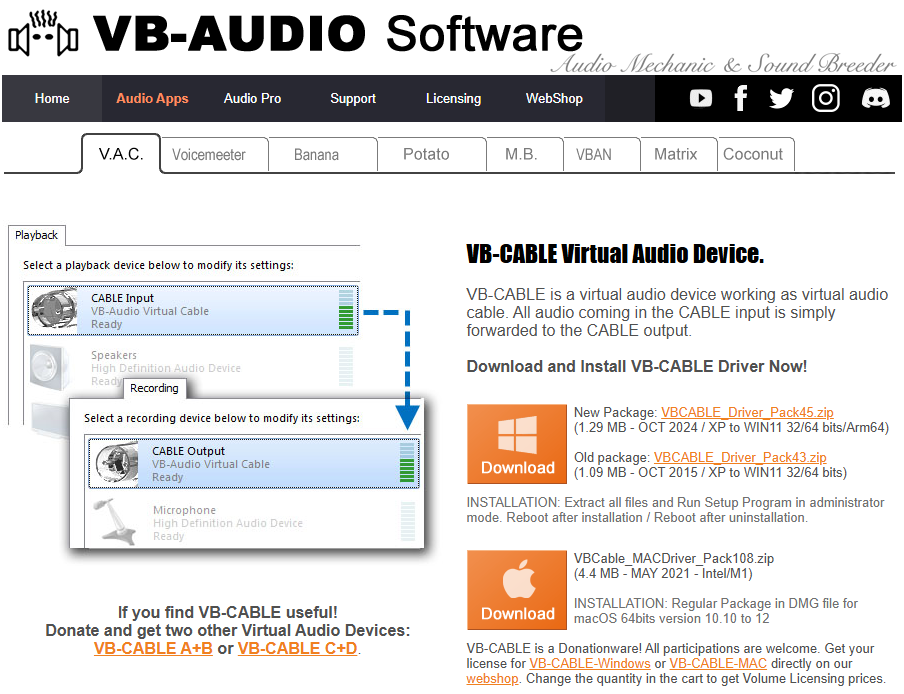Follow the webshop link
This screenshot has width=904, height=694.
point(492,679)
